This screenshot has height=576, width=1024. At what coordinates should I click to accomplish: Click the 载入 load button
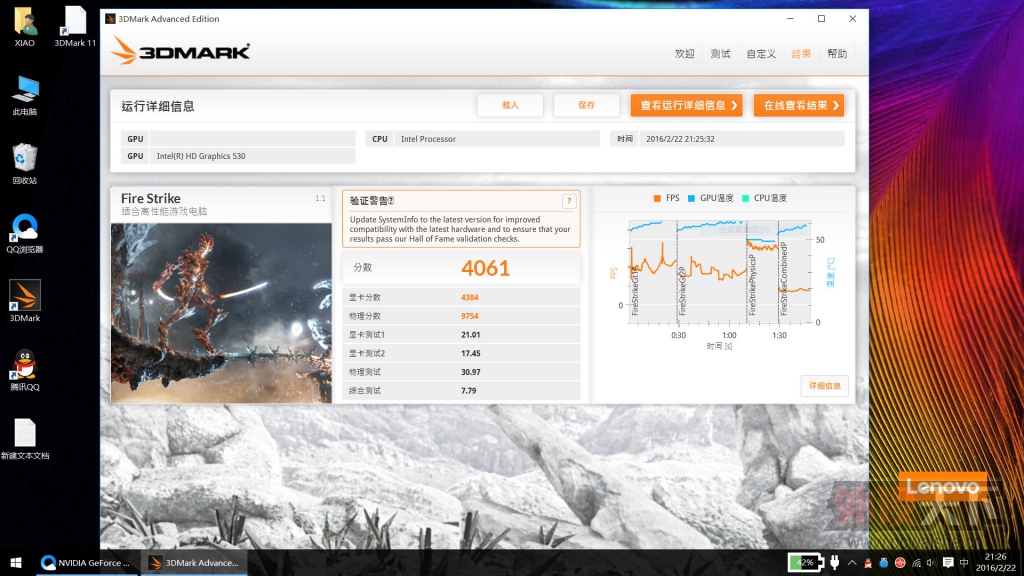click(x=510, y=105)
